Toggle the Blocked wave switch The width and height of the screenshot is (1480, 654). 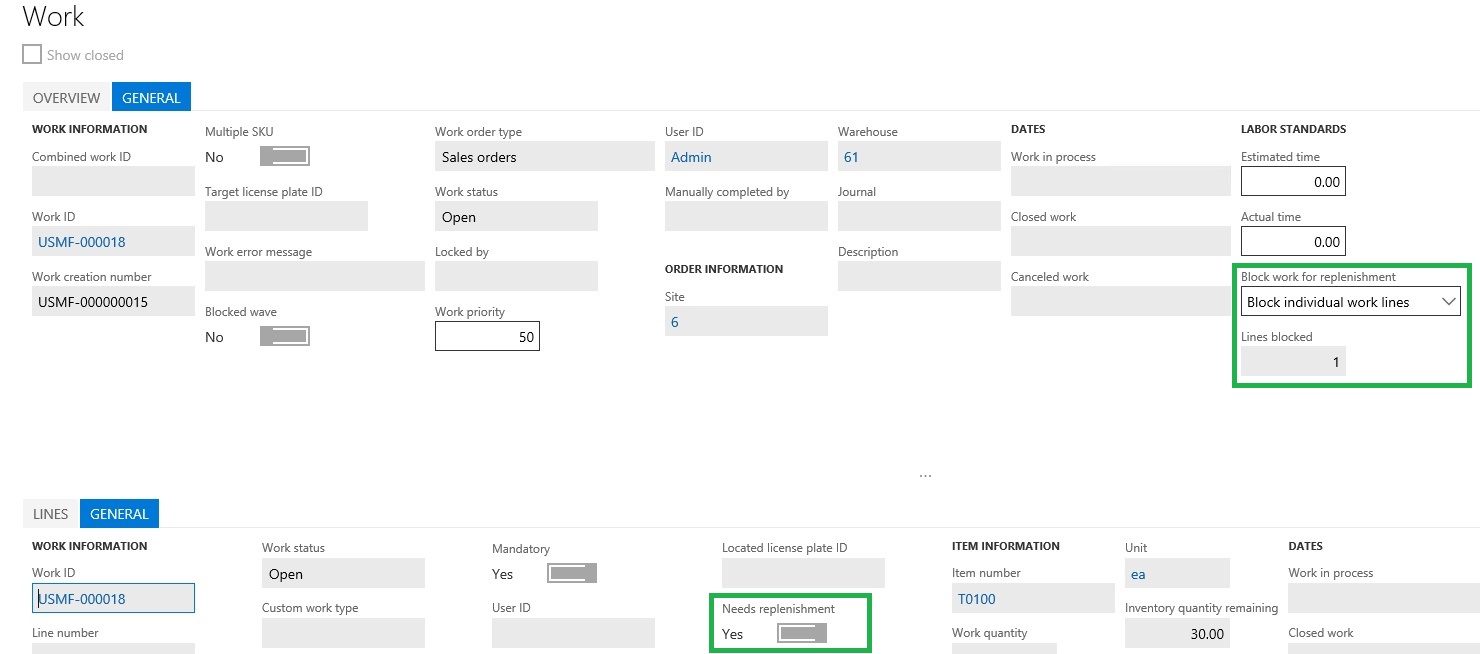pos(284,337)
